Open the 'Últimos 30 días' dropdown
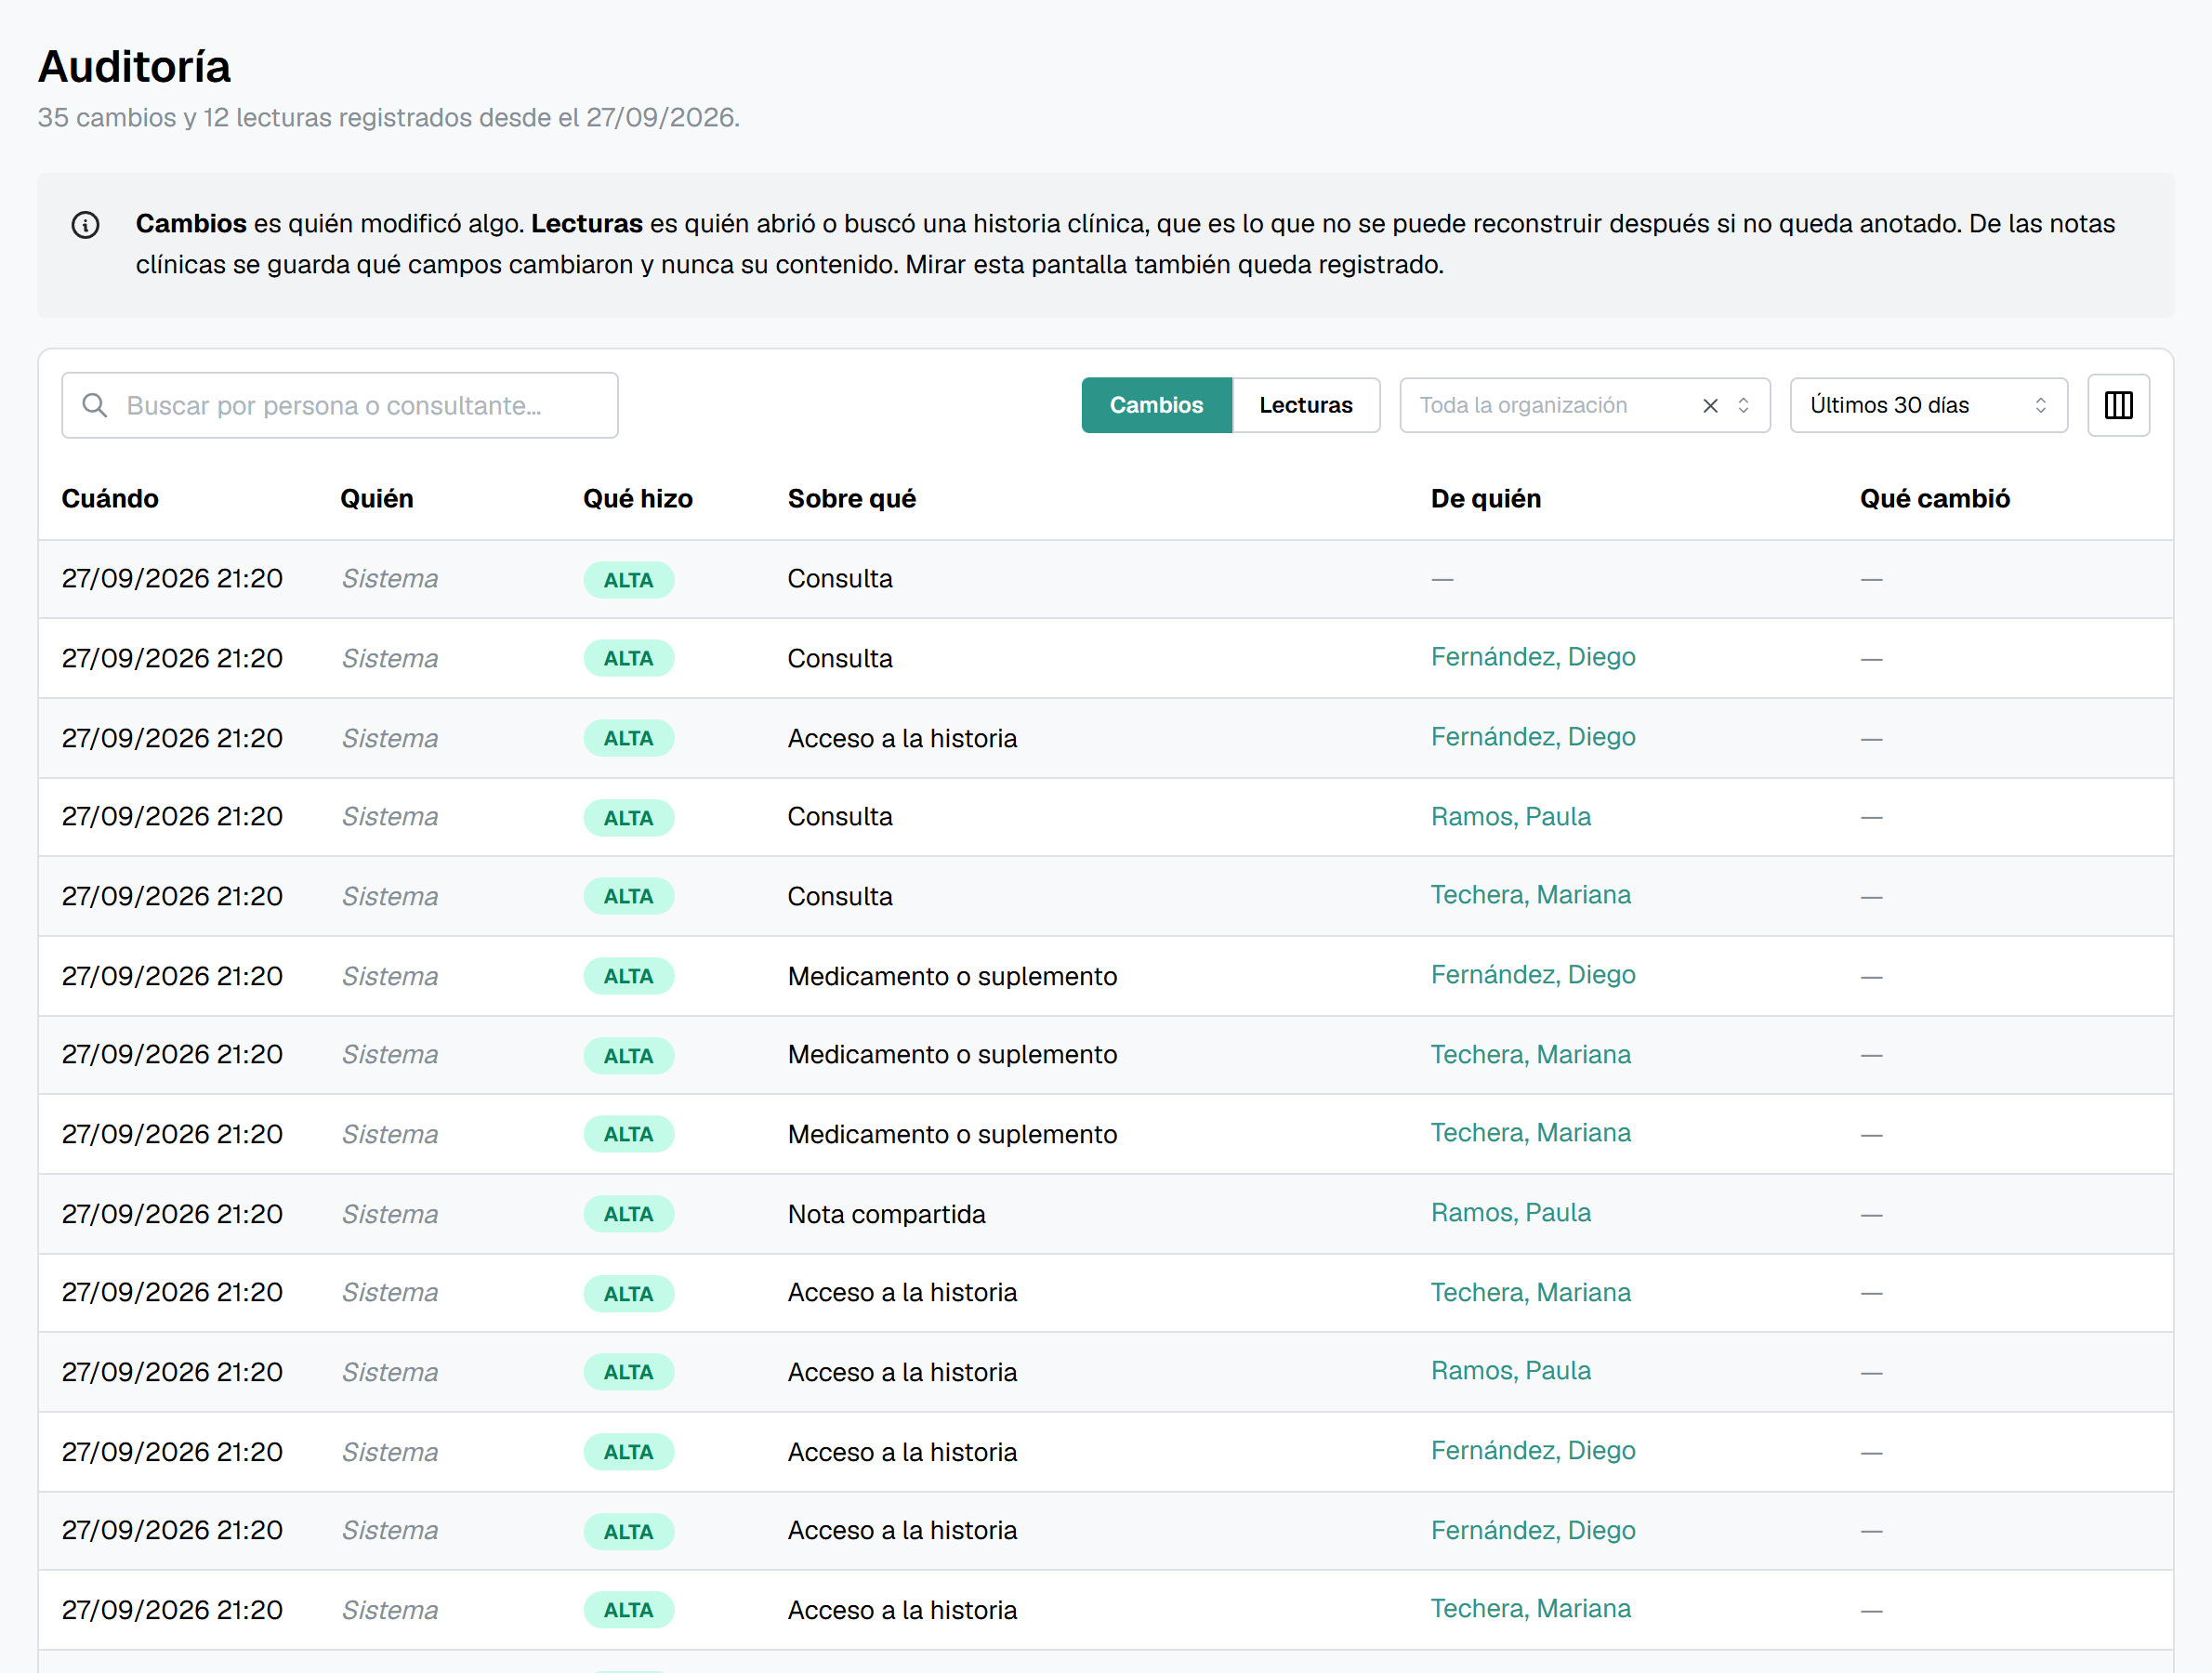The image size is (2212, 1673). coord(1928,405)
